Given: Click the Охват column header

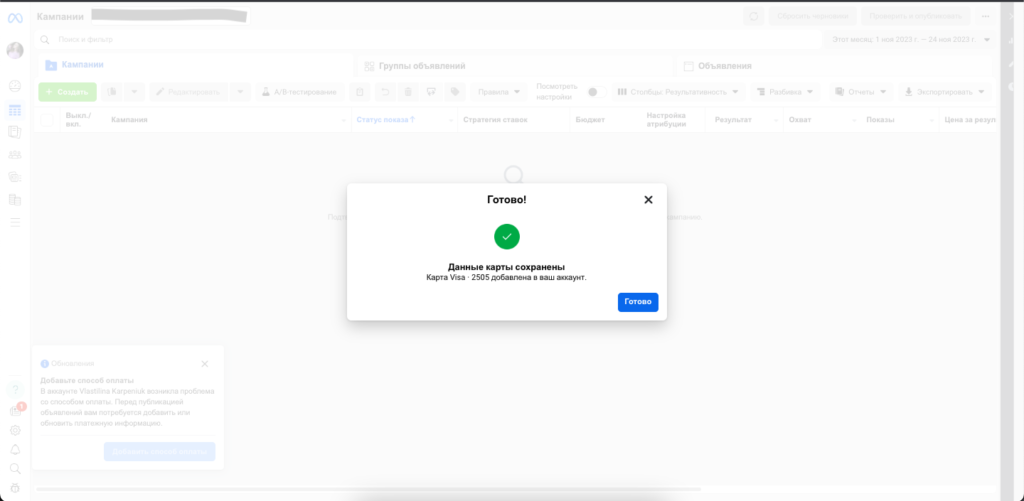Looking at the screenshot, I should 822,120.
